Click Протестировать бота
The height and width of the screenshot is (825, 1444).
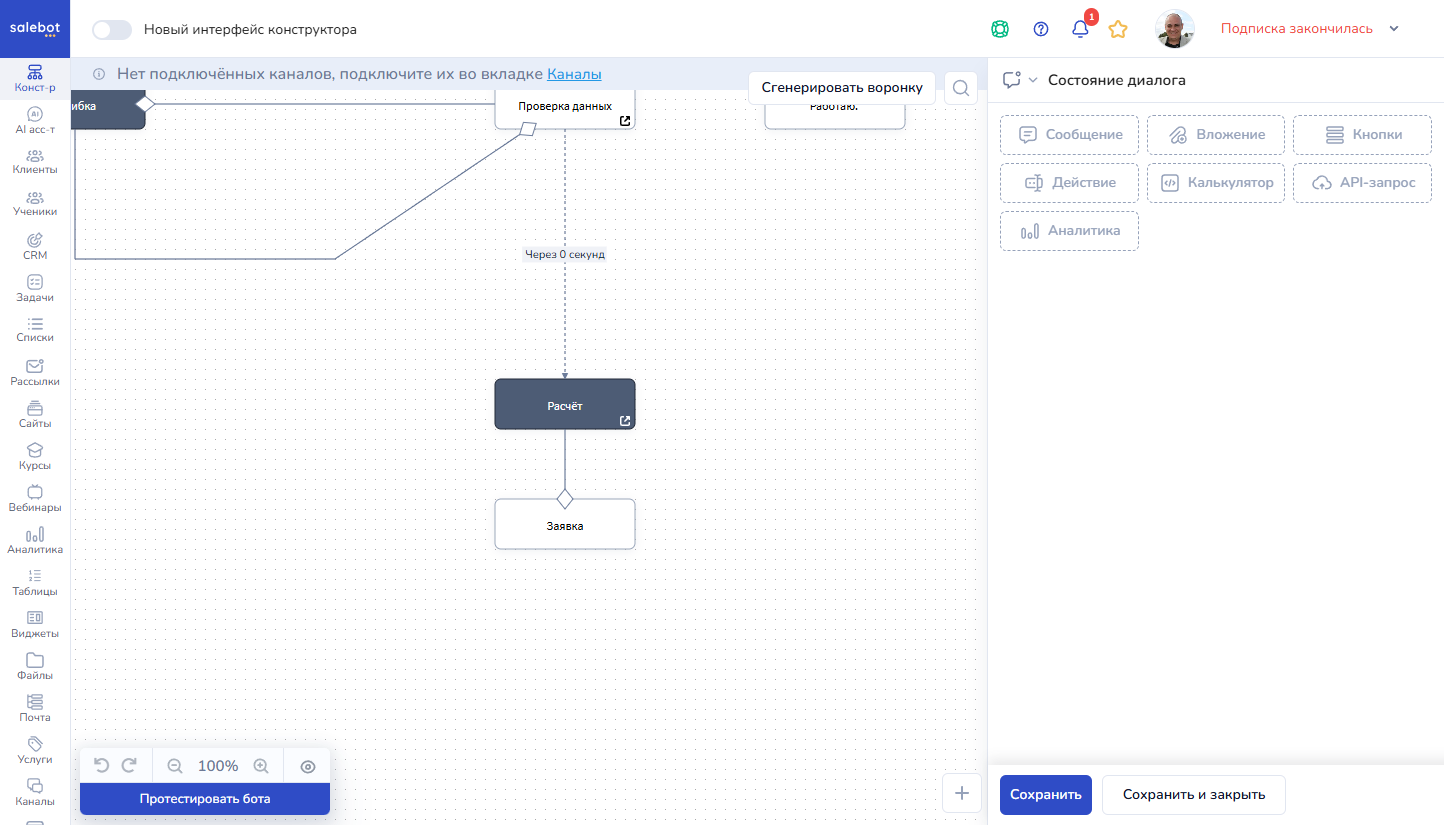(x=205, y=799)
